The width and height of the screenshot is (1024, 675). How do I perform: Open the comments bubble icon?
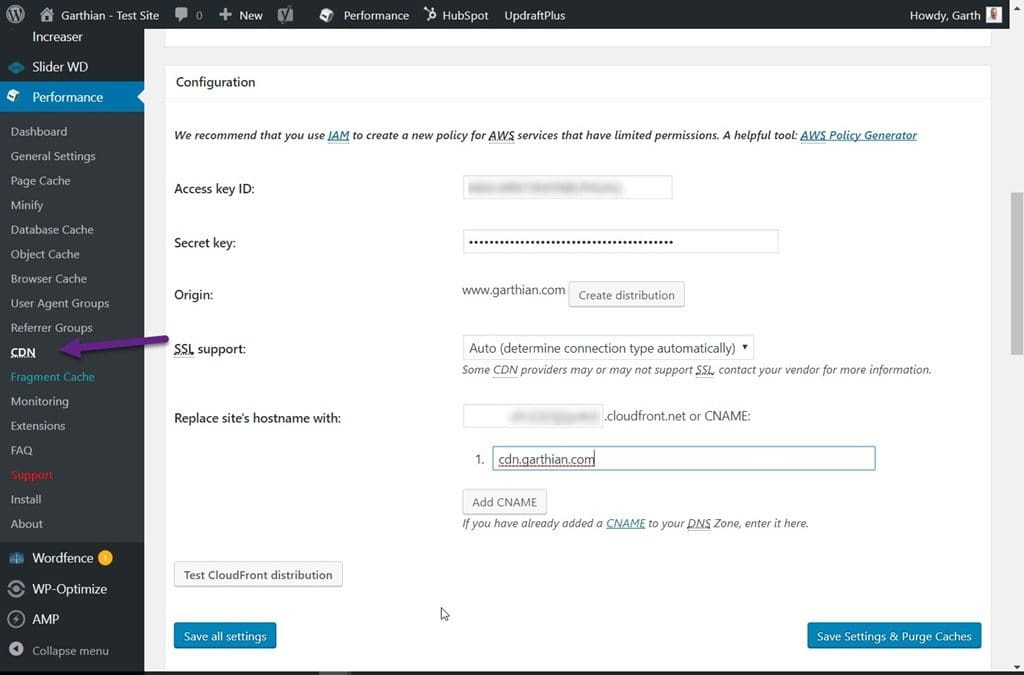(182, 14)
